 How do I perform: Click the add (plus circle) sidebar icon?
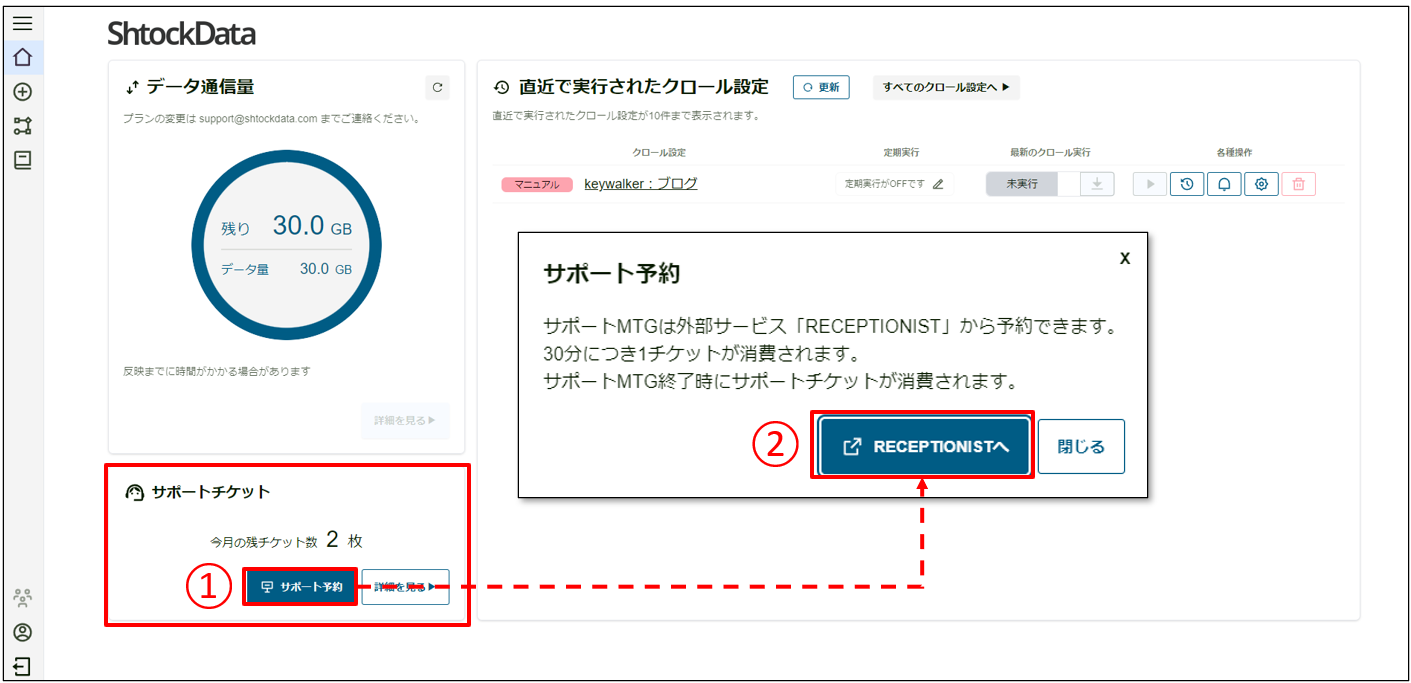tap(22, 92)
